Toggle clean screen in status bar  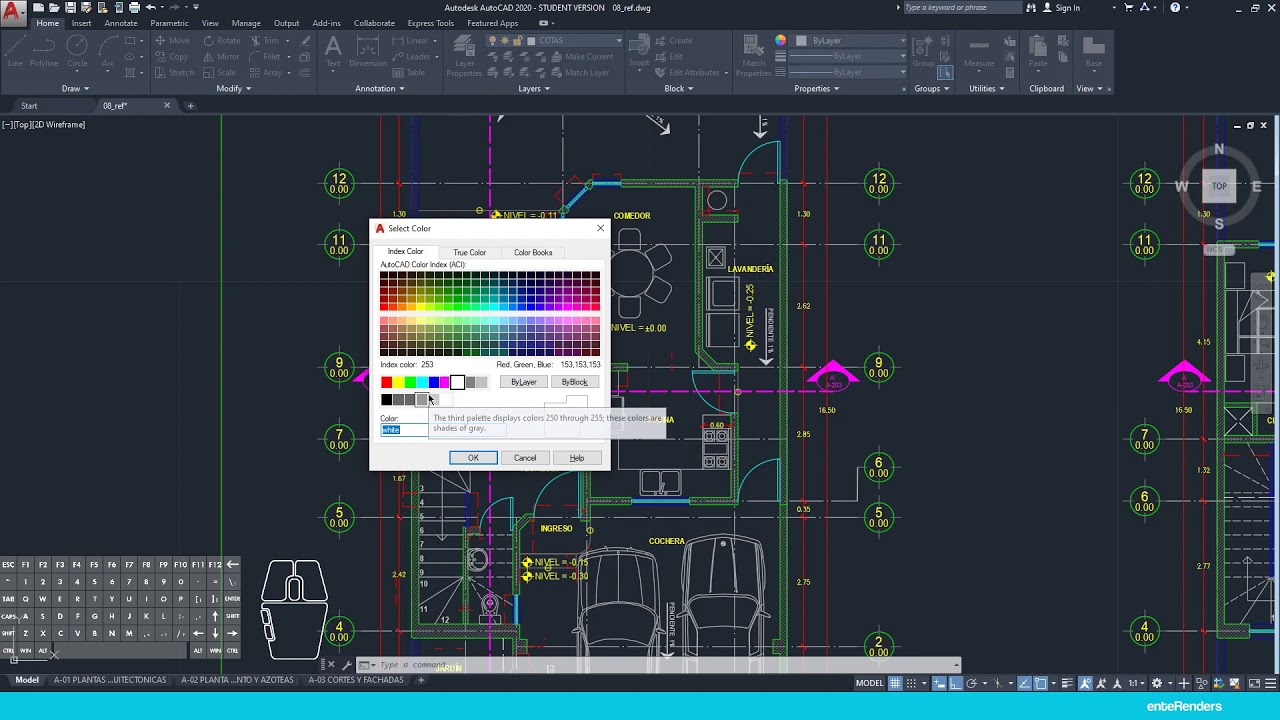click(1254, 683)
